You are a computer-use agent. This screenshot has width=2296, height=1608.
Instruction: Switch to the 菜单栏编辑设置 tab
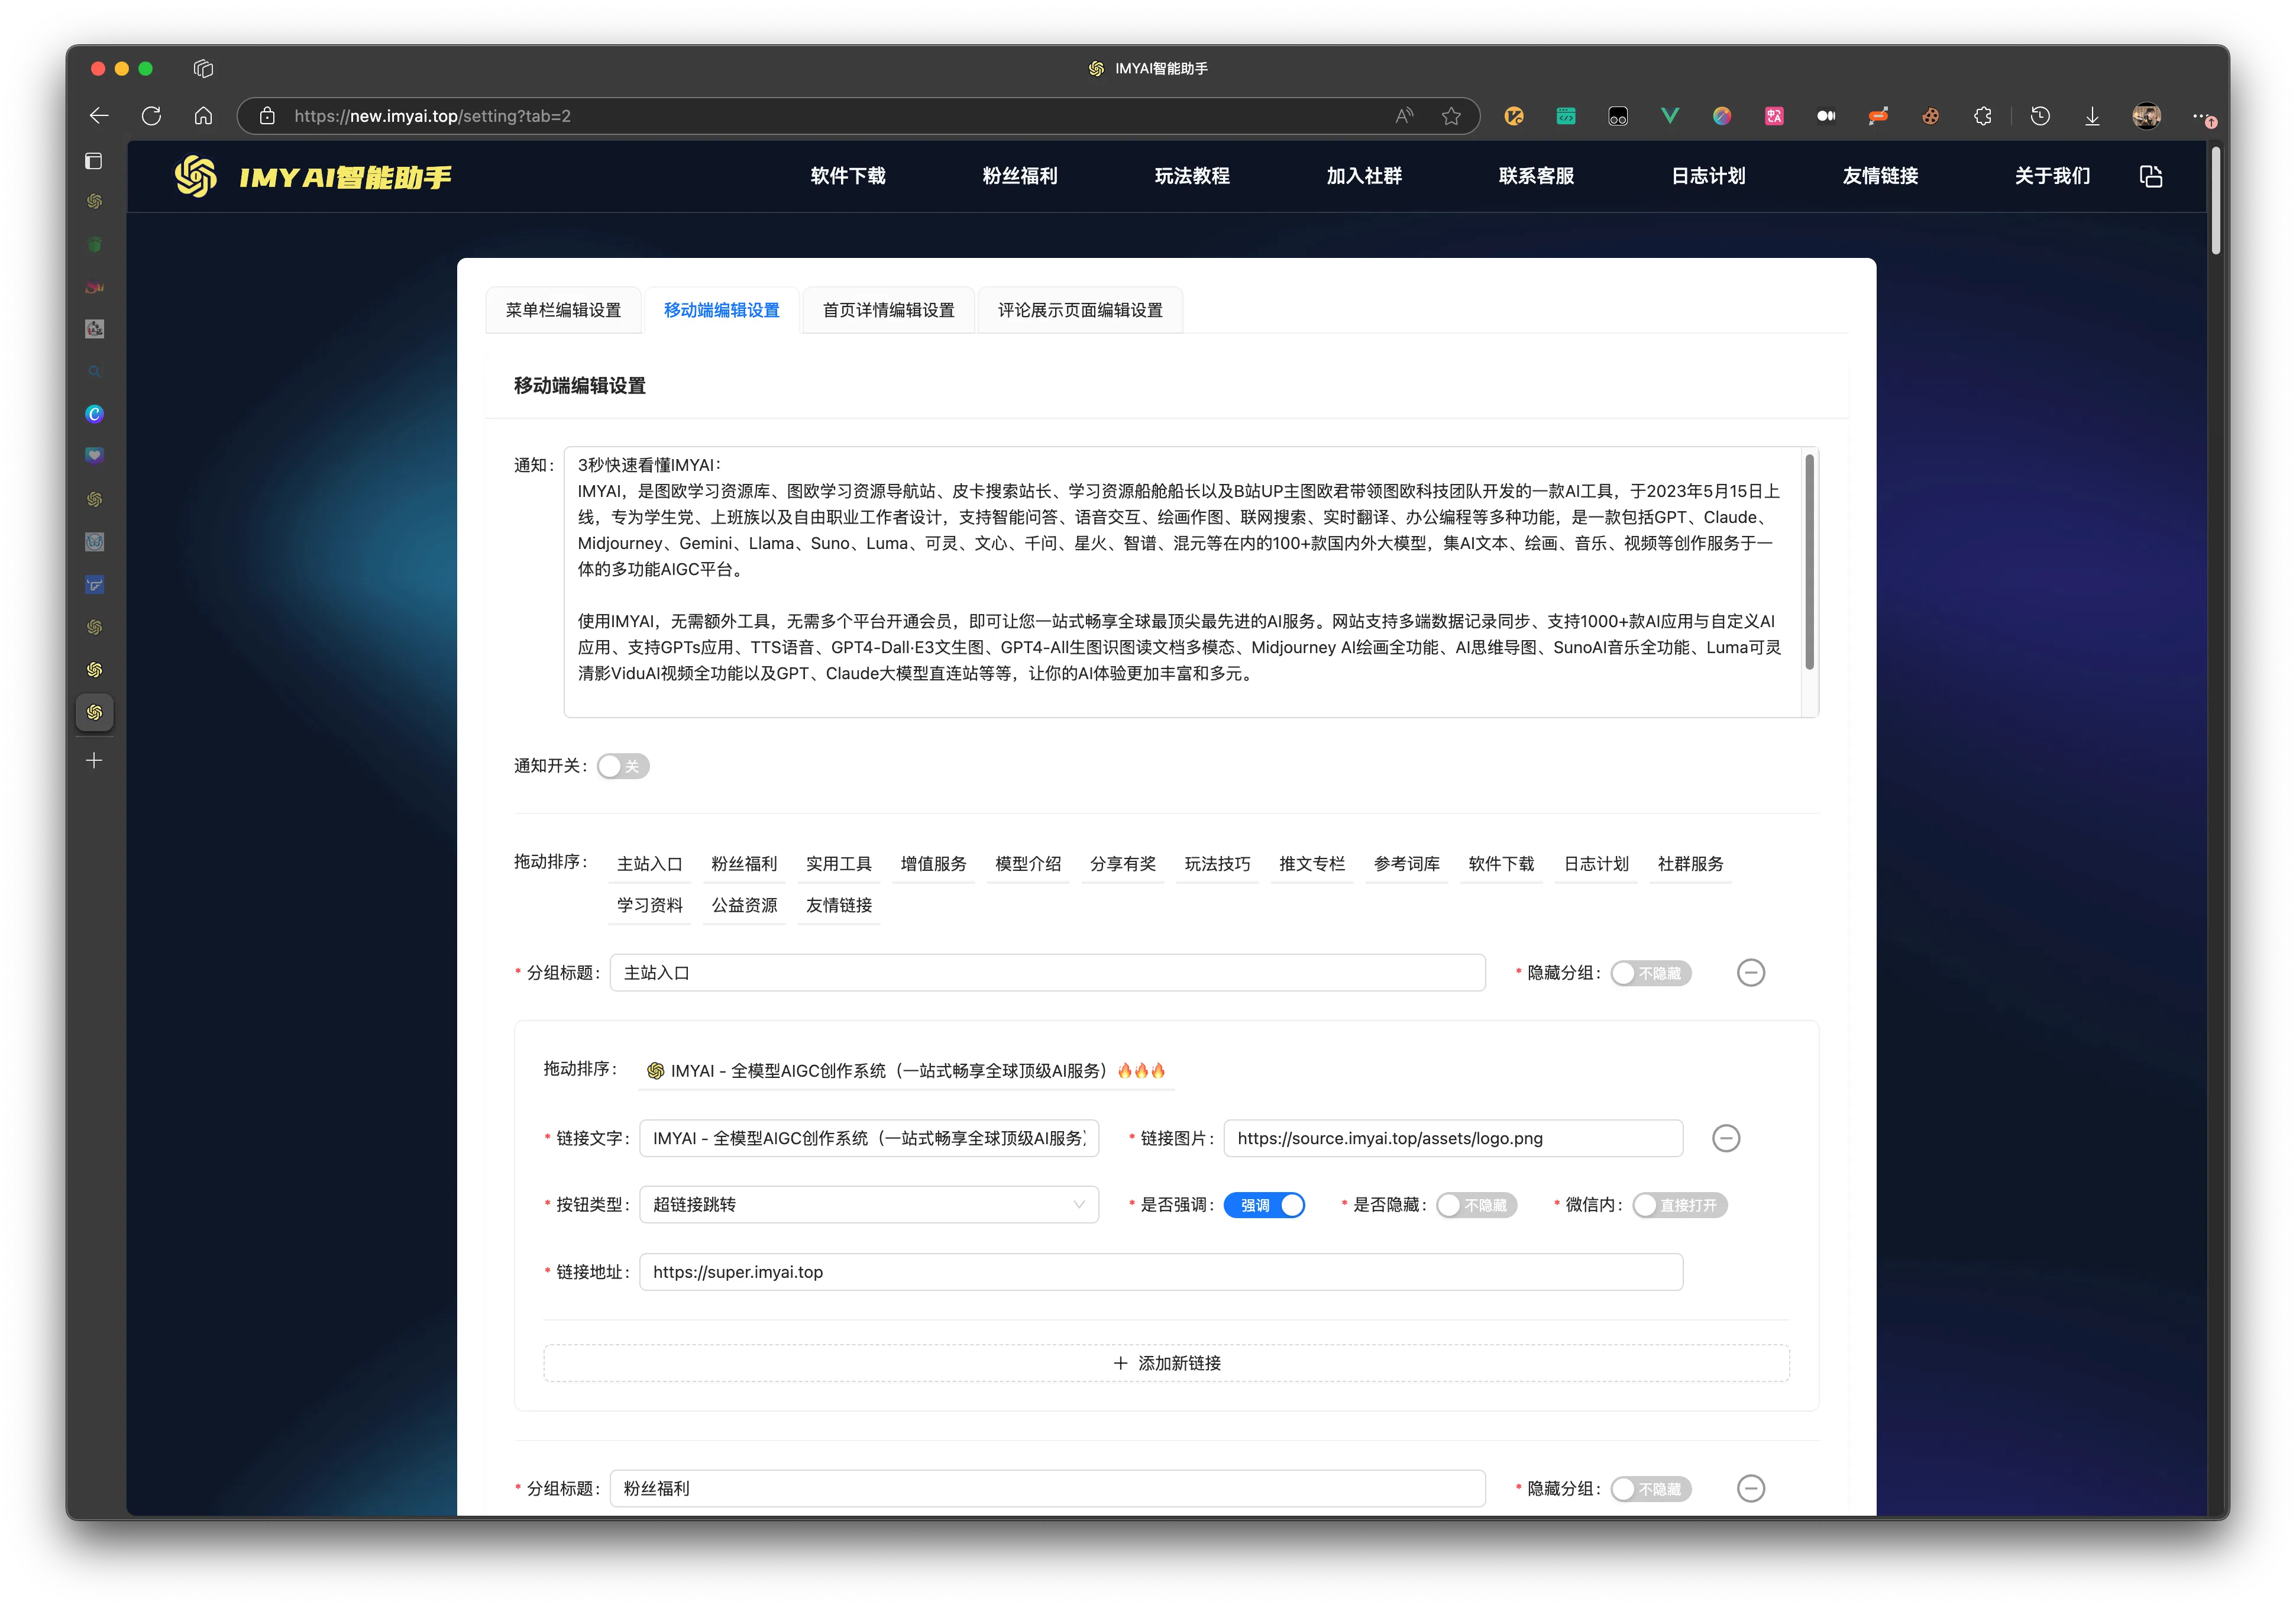coord(563,310)
